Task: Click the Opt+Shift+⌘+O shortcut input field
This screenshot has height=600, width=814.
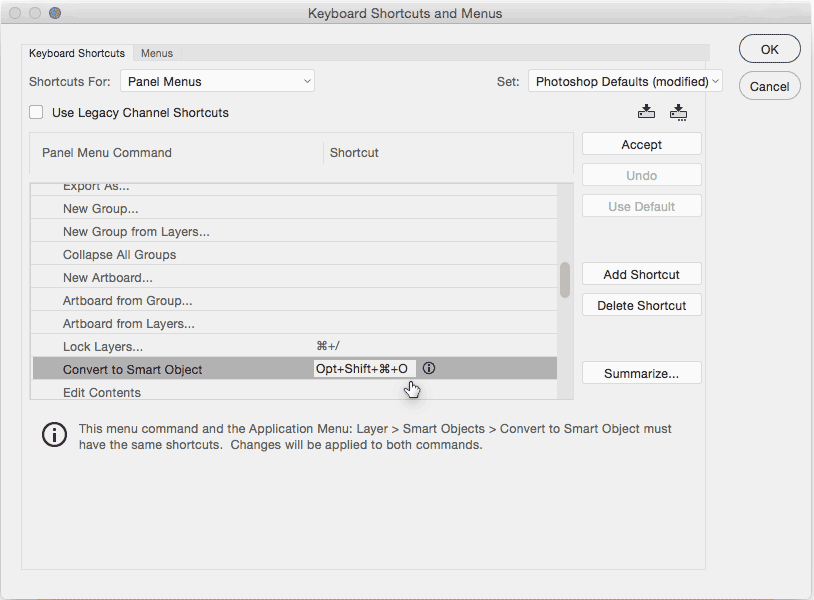Action: [364, 369]
